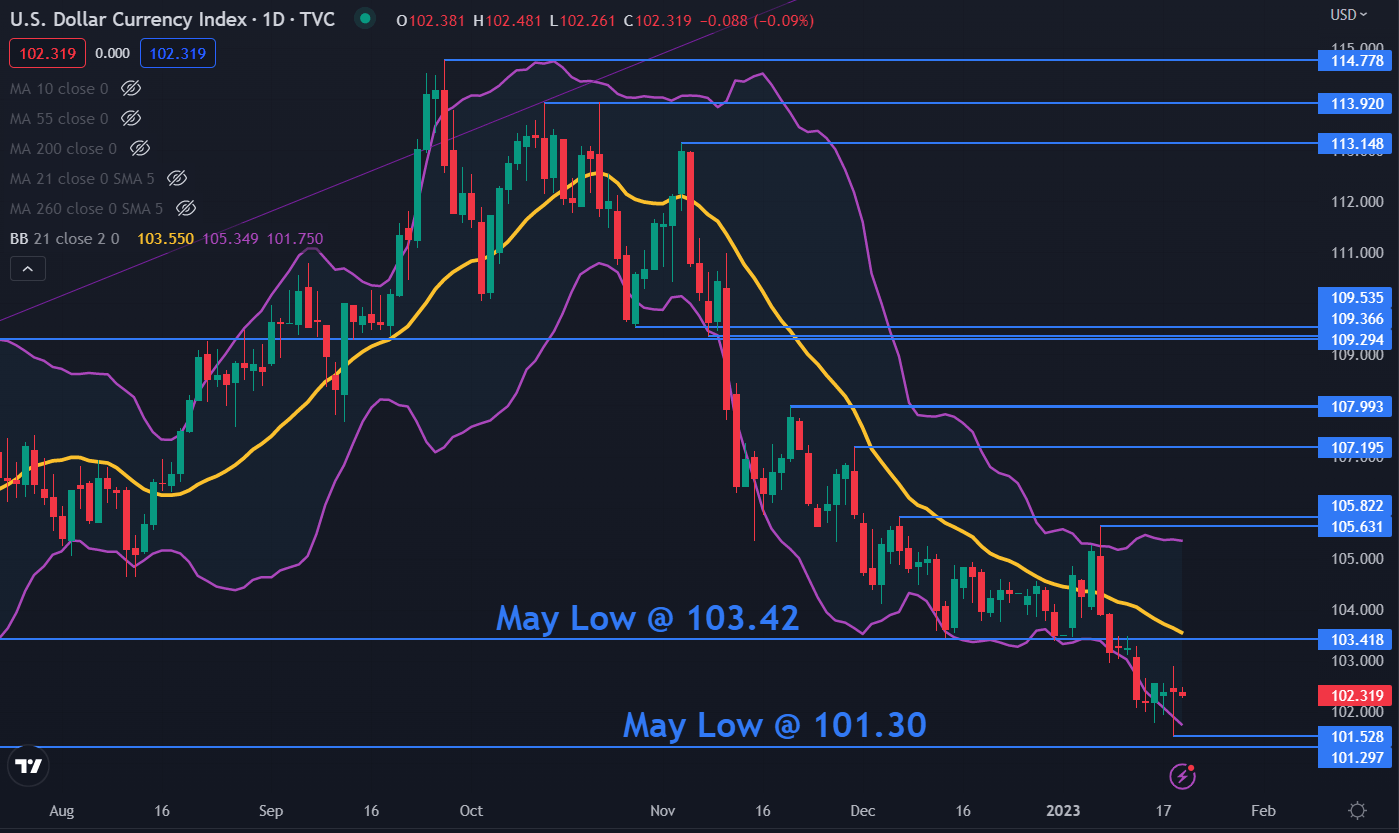This screenshot has height=833, width=1399.
Task: Click the TradingView logo icon
Action: tap(29, 766)
